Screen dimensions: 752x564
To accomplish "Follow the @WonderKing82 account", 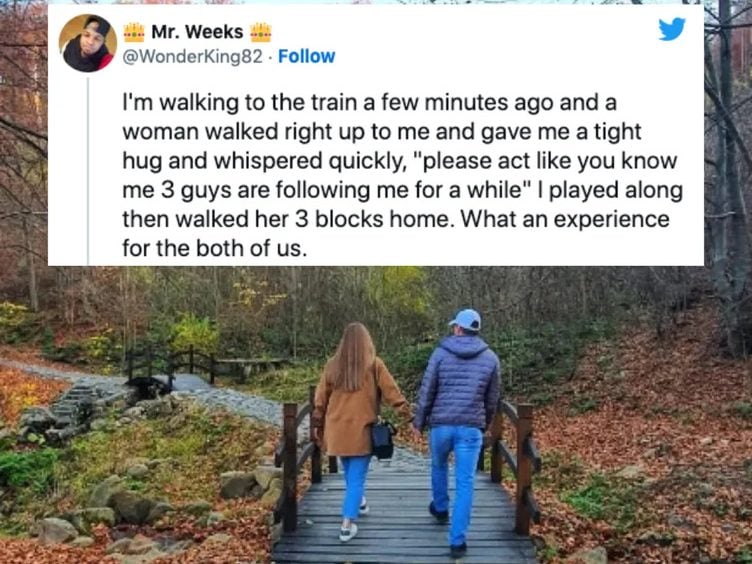I will coord(306,57).
